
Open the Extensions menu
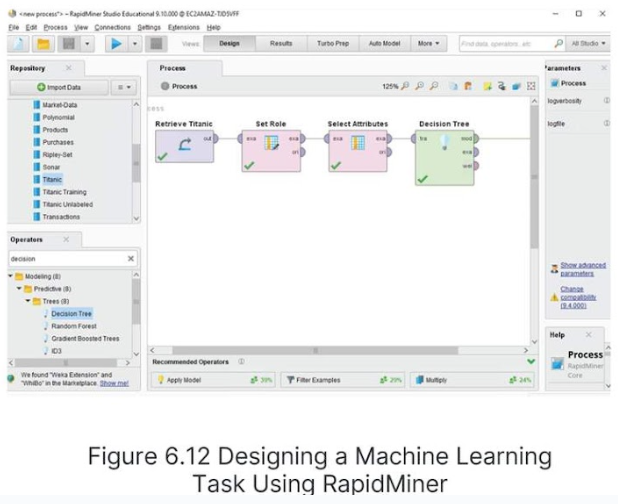pyautogui.click(x=184, y=28)
